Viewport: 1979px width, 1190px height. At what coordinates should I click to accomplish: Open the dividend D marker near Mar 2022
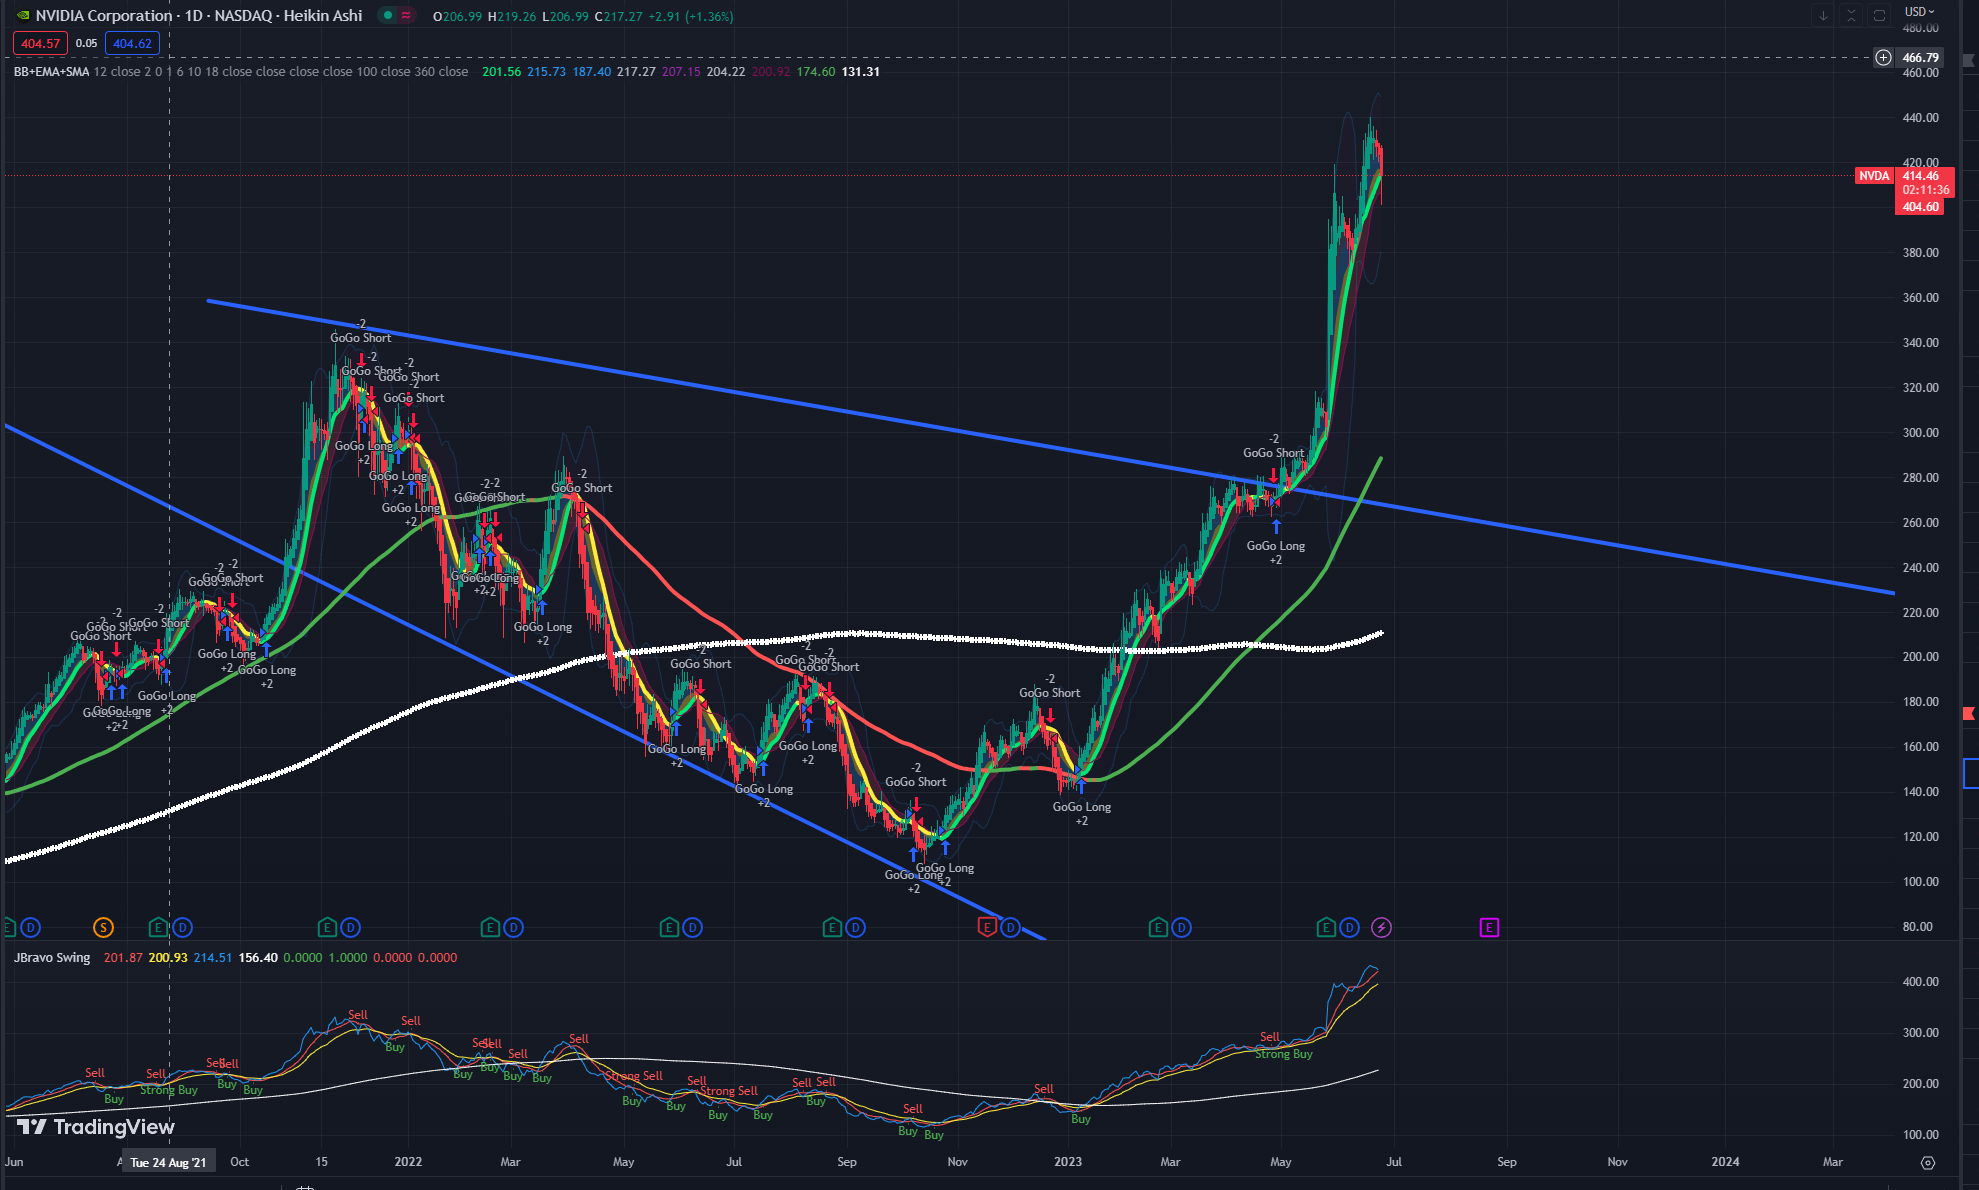(513, 928)
